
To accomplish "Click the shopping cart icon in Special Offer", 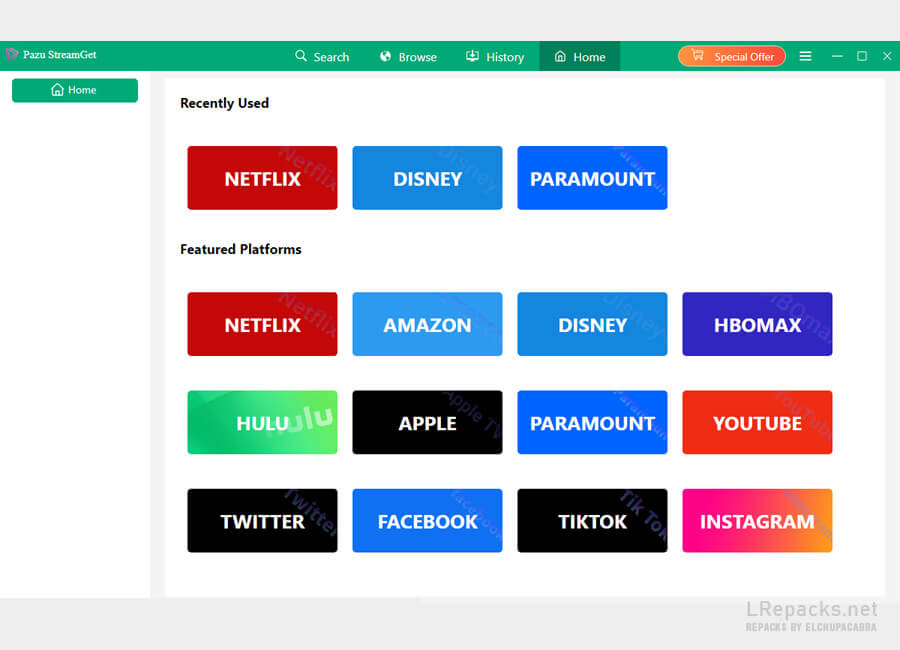I will click(x=697, y=56).
